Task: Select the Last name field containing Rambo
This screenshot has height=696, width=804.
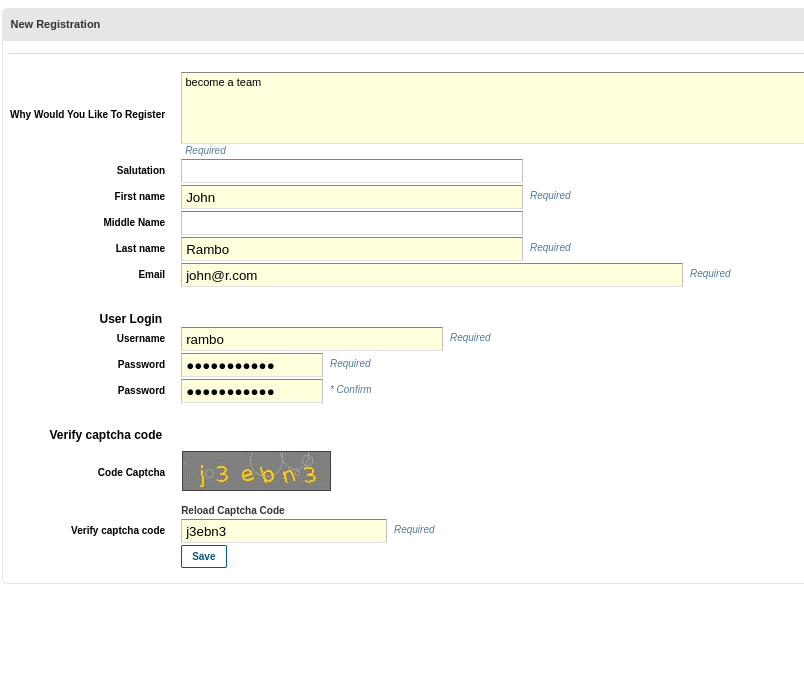Action: (352, 249)
